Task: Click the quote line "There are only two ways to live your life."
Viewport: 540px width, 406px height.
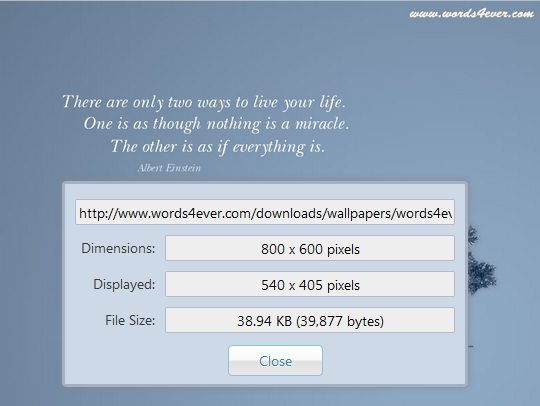Action: pos(204,102)
